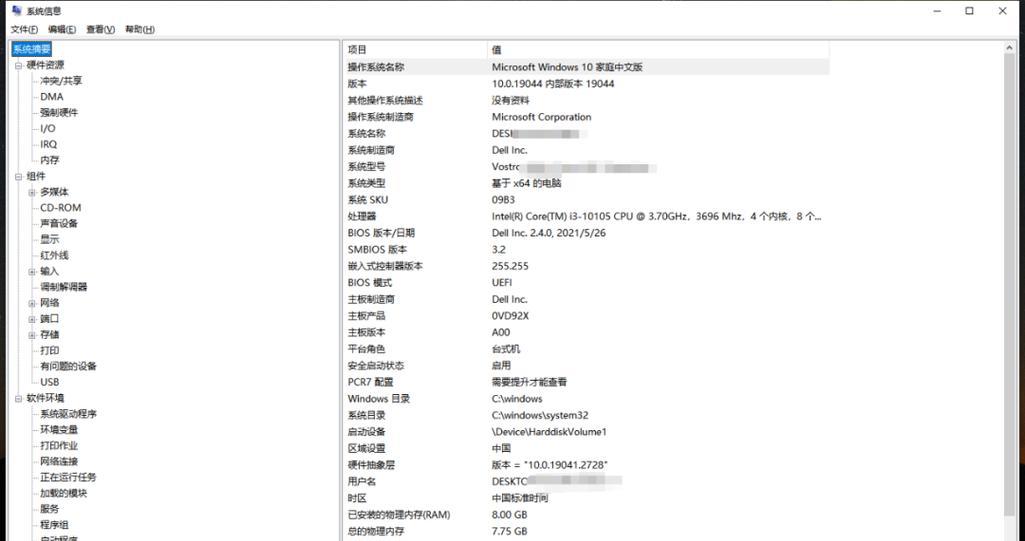Click the 值 column header
Viewport: 1025px width, 541px height.
coord(658,50)
